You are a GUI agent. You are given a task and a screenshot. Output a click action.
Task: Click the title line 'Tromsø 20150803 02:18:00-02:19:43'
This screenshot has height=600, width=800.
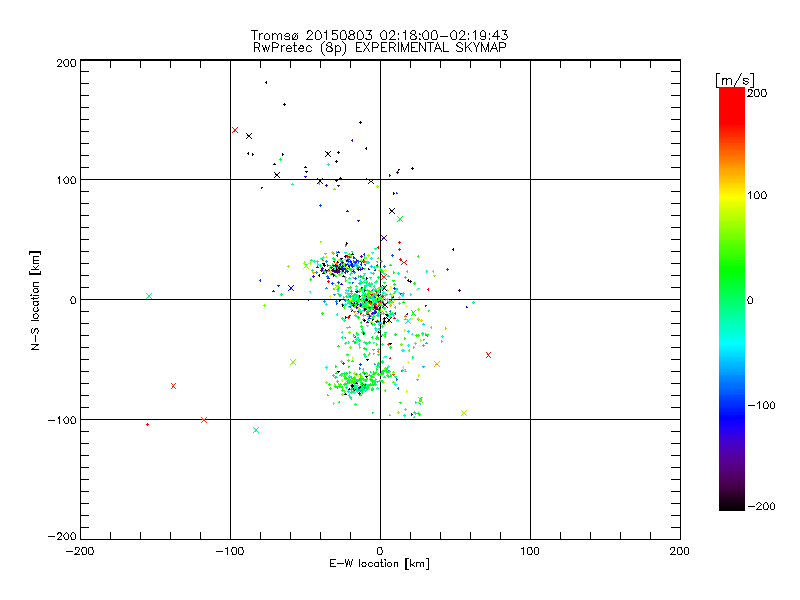pyautogui.click(x=379, y=35)
